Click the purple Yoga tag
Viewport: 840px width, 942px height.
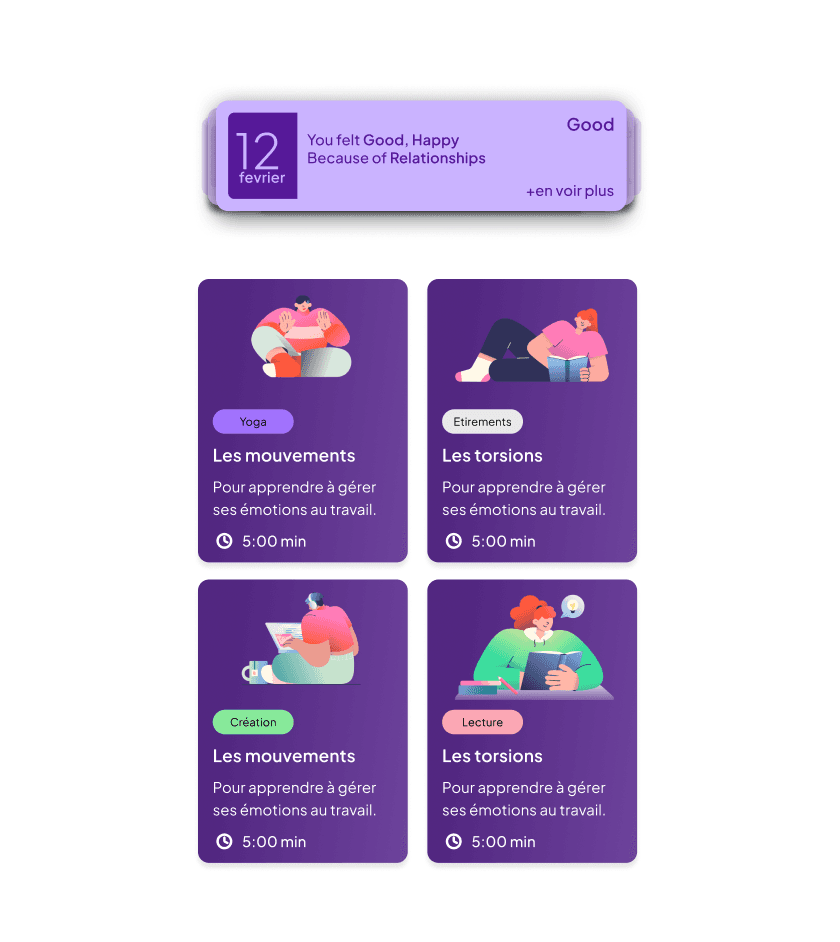(253, 422)
